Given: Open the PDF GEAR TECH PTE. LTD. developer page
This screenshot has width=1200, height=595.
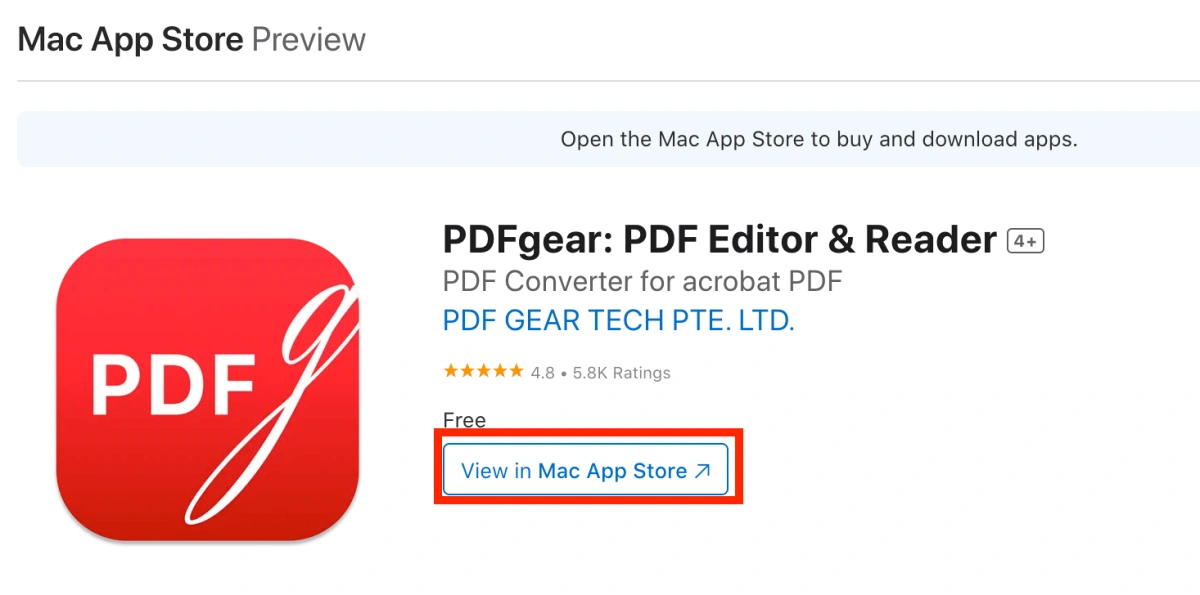Looking at the screenshot, I should (619, 320).
